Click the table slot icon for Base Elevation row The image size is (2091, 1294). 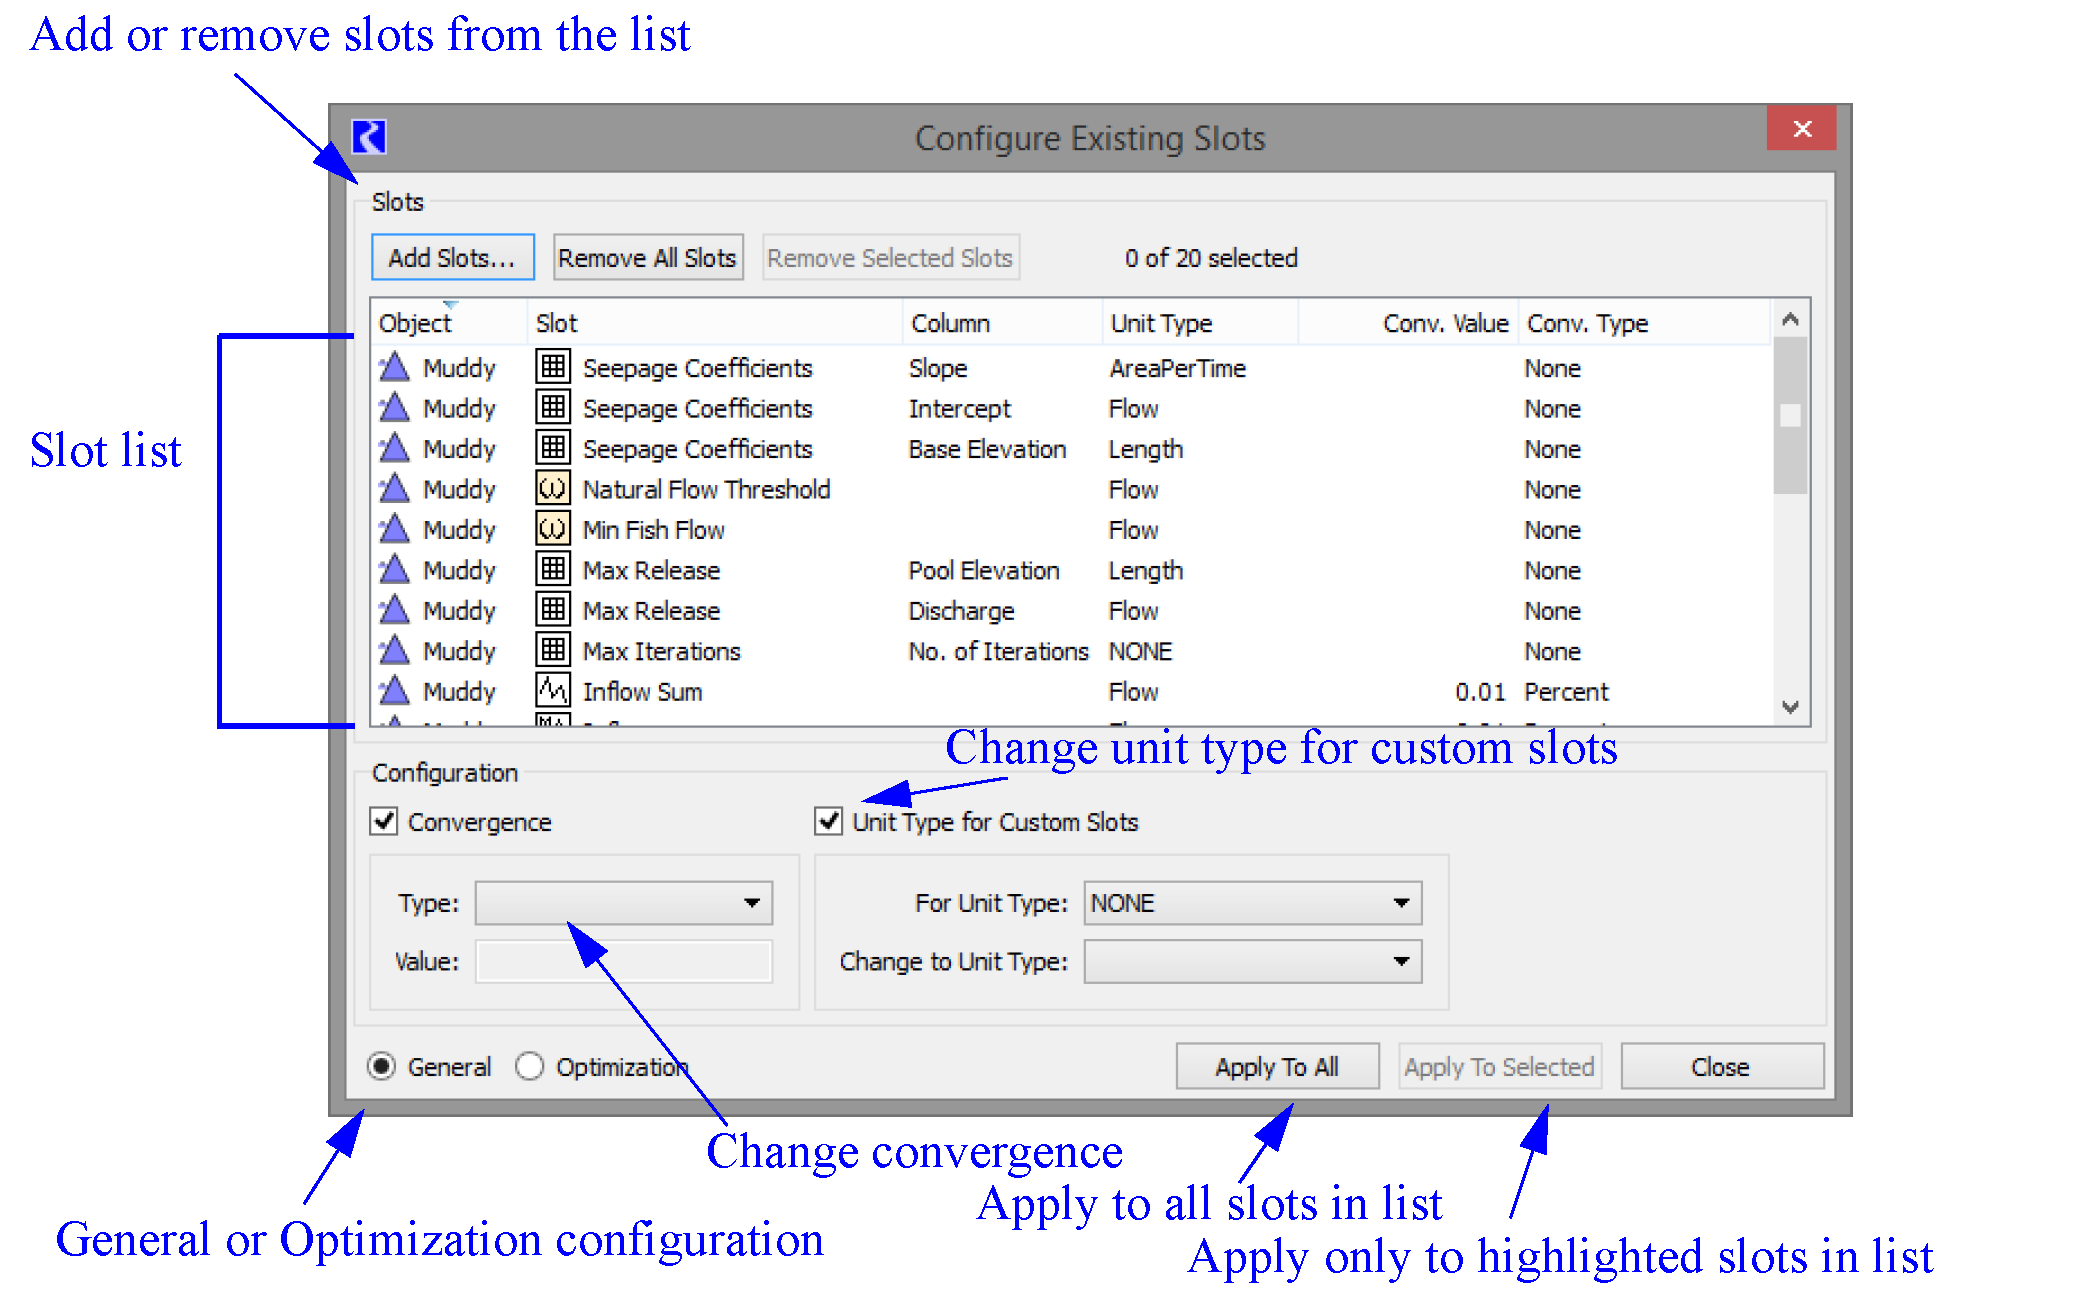[553, 447]
